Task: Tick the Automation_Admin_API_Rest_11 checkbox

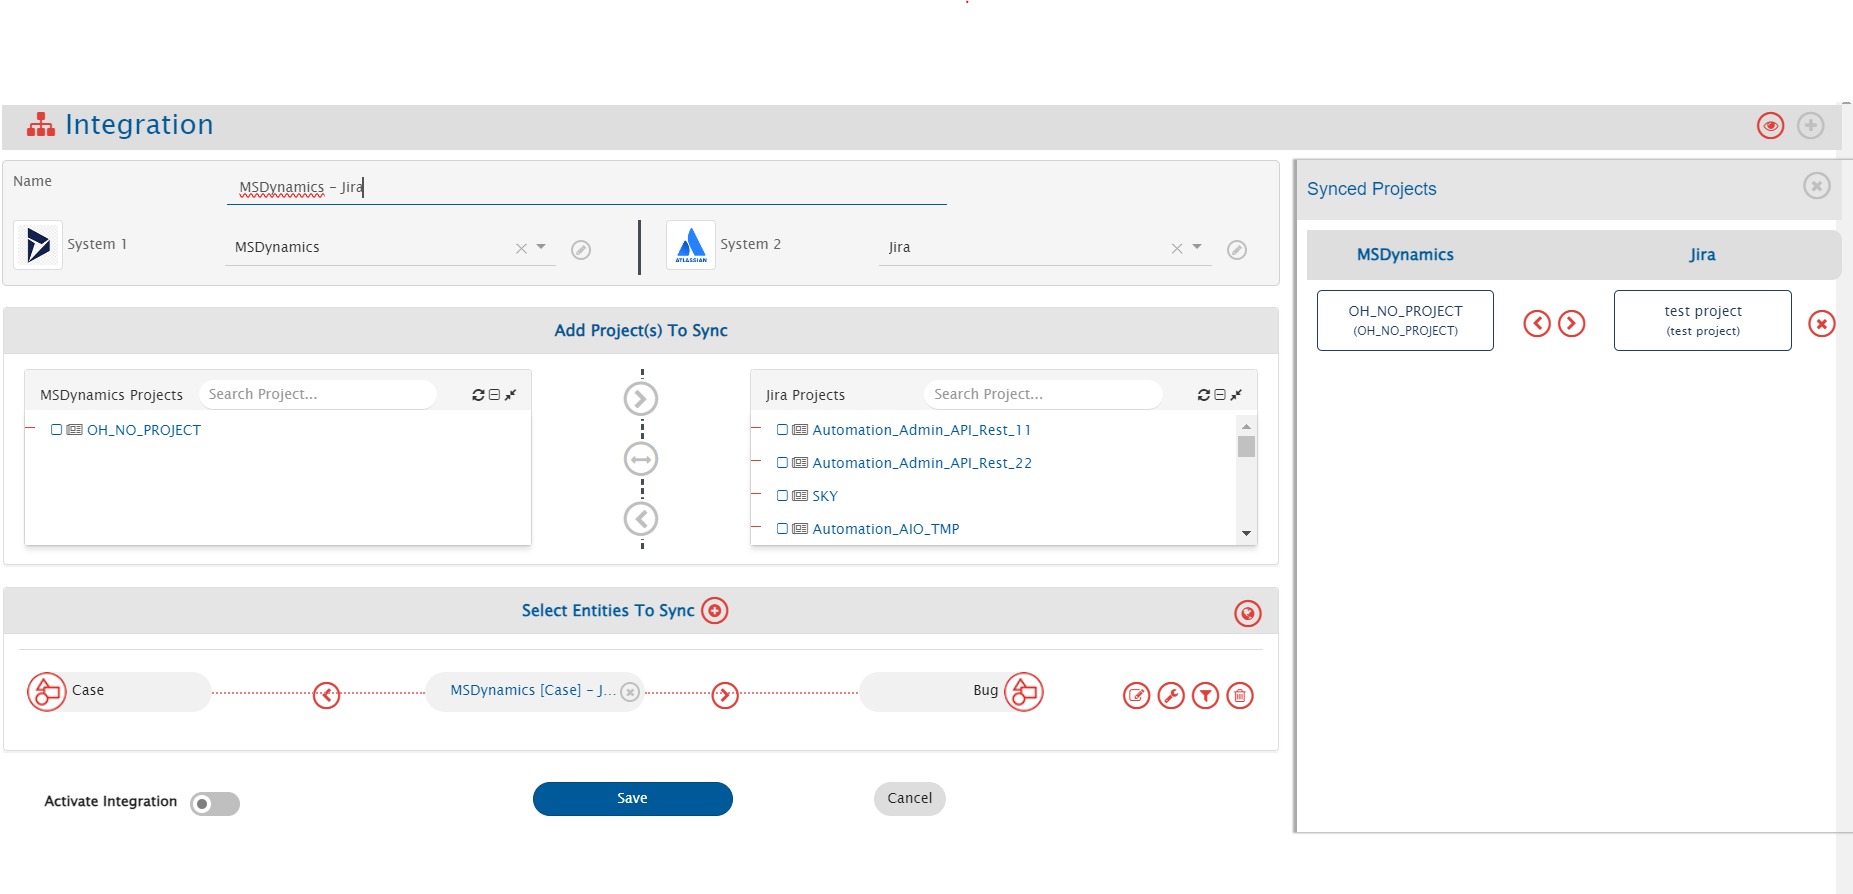Action: tap(782, 430)
